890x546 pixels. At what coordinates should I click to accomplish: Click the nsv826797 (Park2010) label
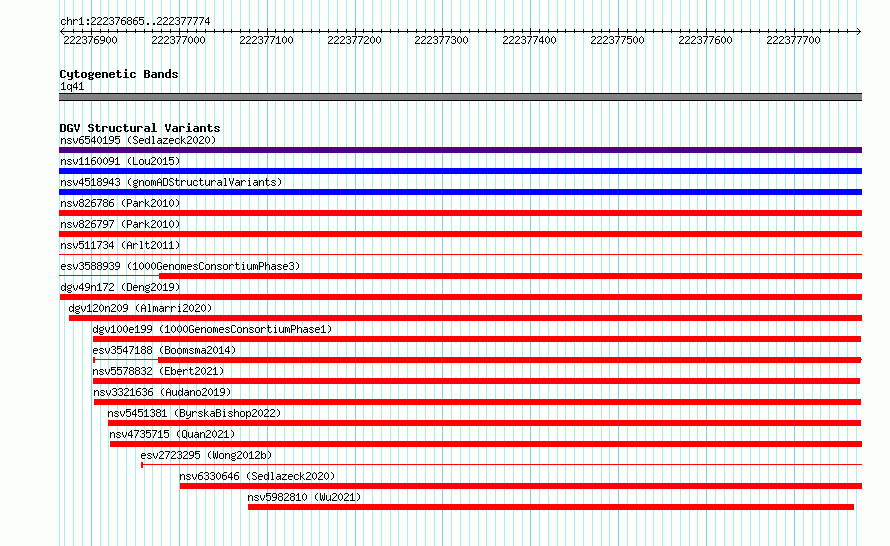pyautogui.click(x=120, y=224)
